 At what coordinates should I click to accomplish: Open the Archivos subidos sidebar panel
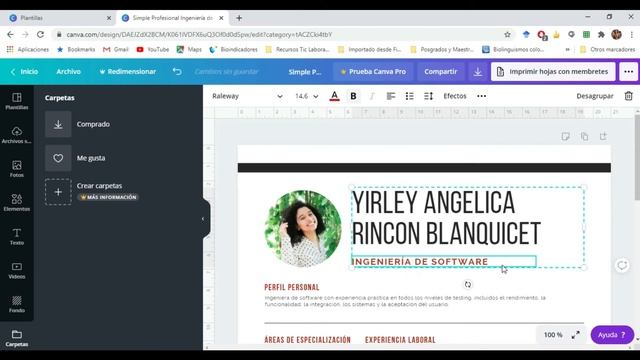pyautogui.click(x=17, y=135)
